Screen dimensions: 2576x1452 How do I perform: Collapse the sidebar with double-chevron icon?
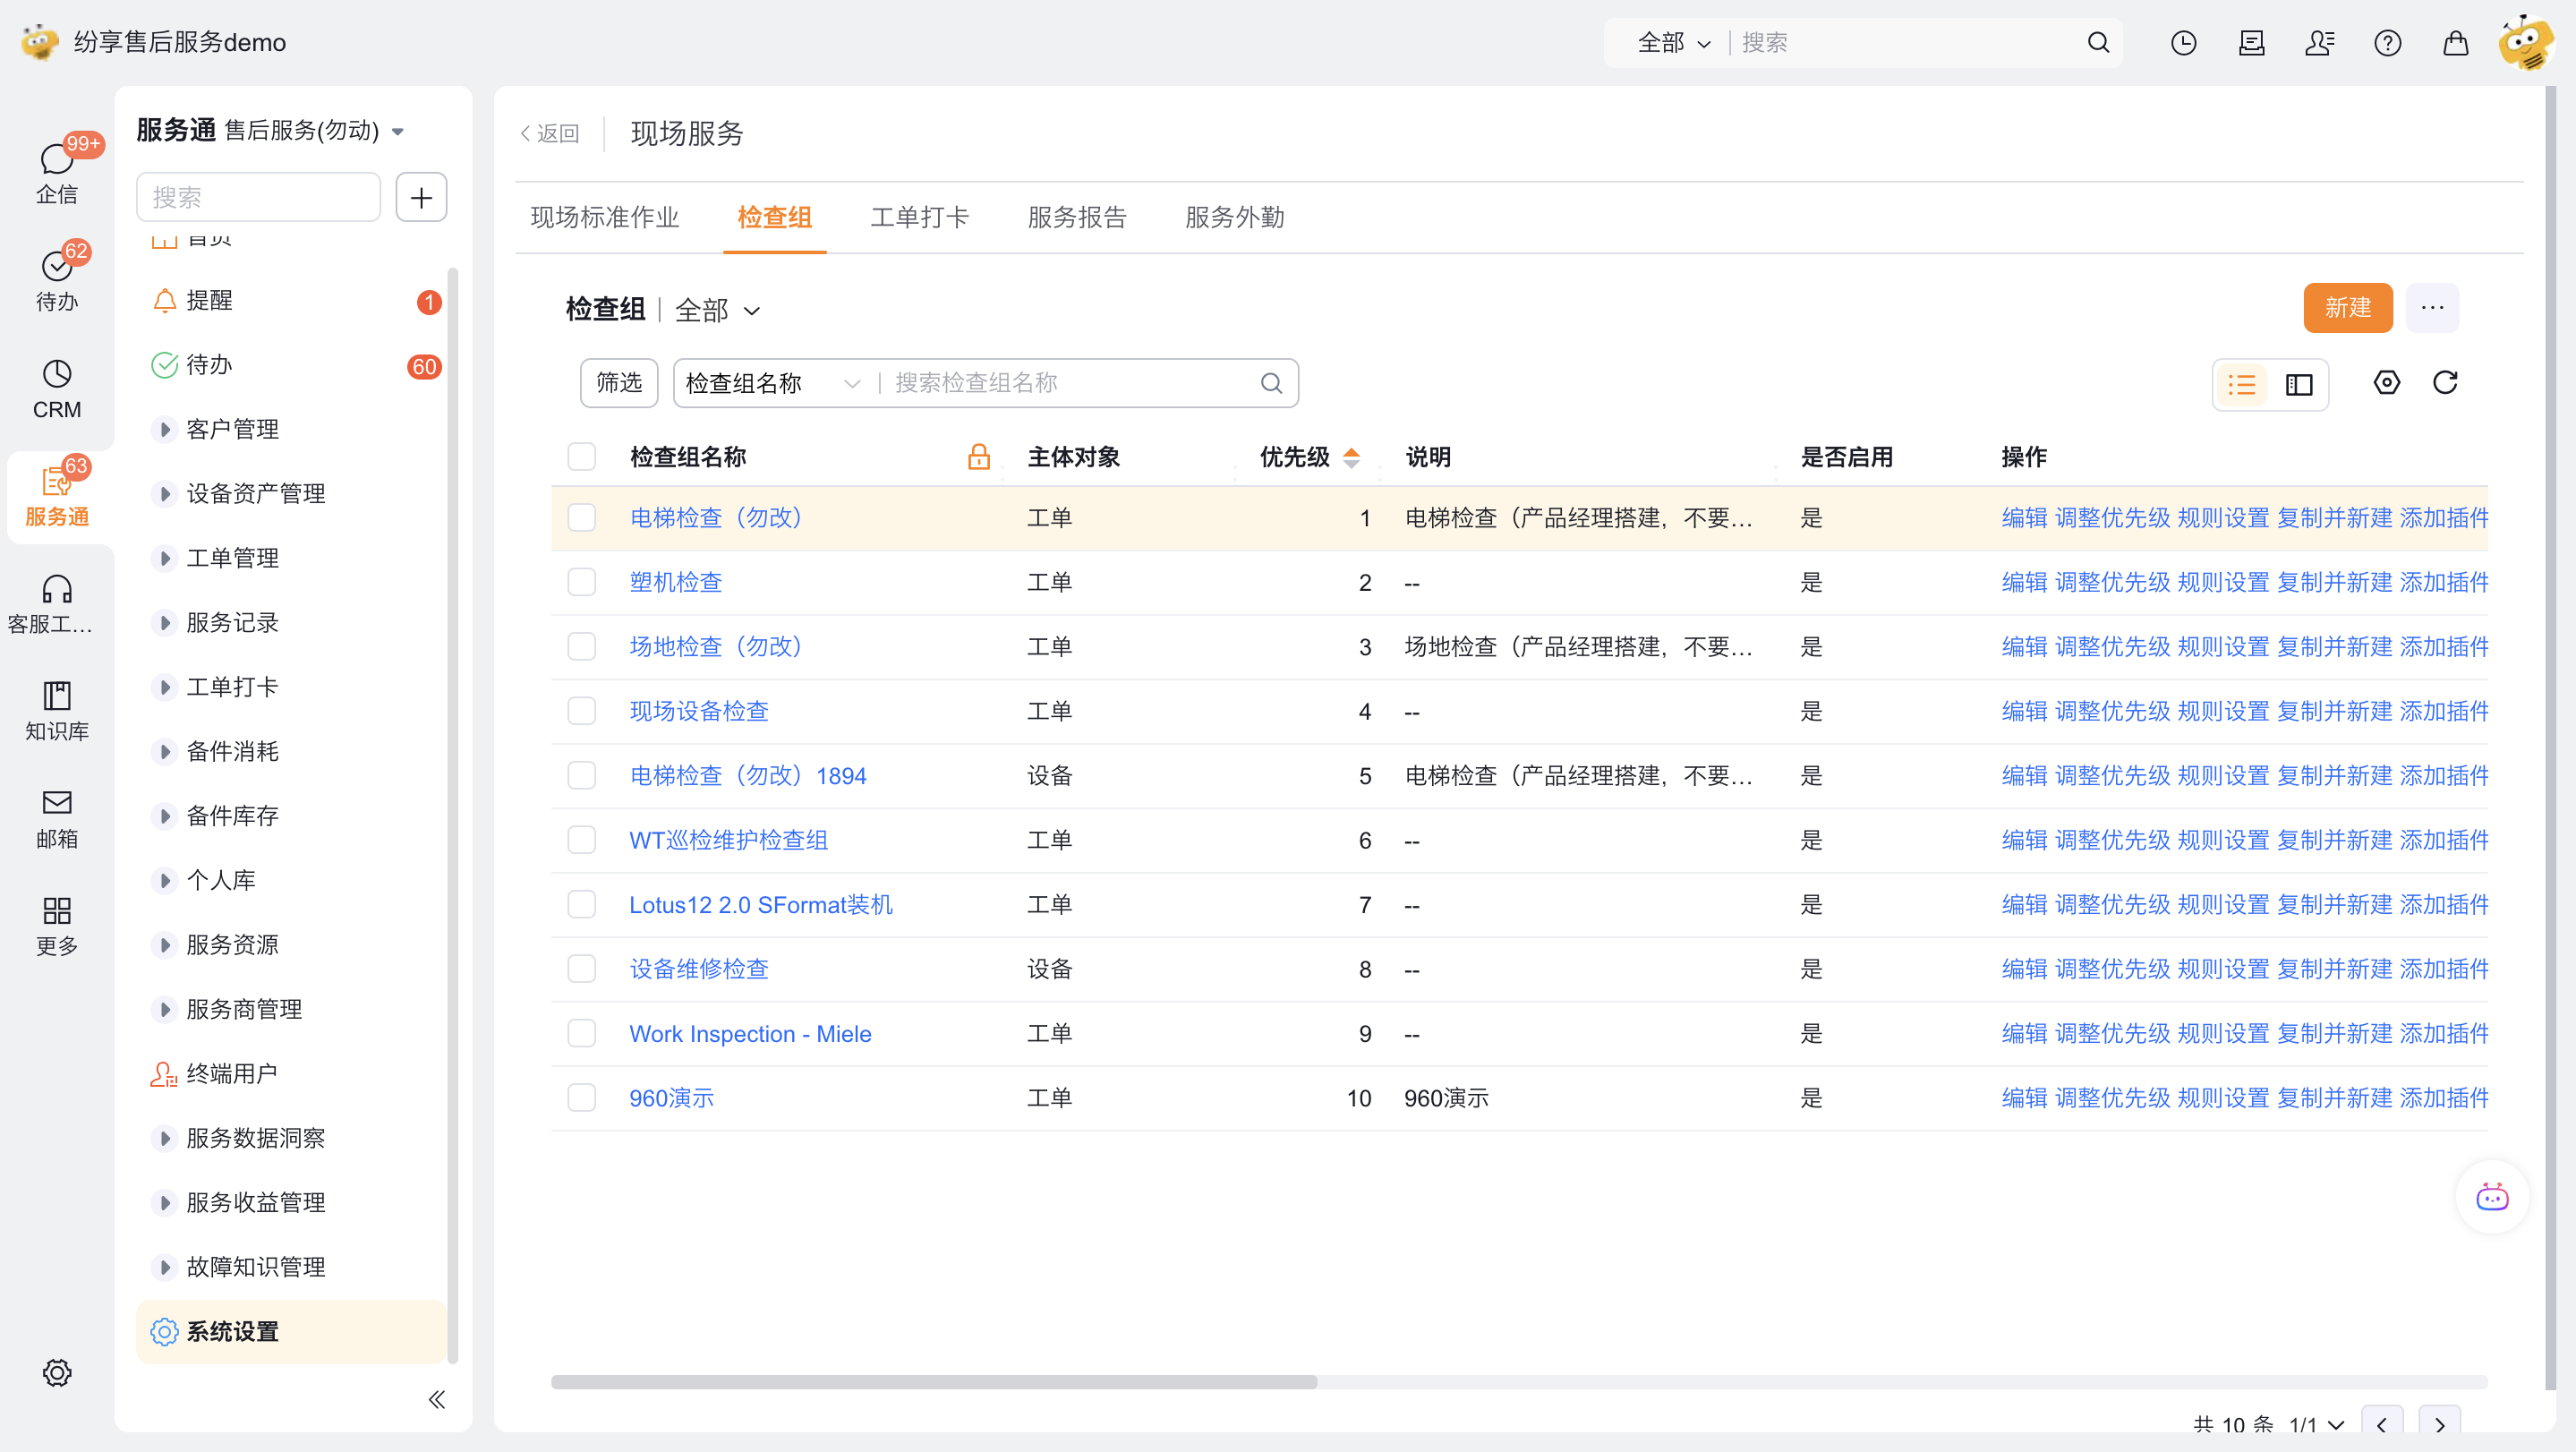436,1399
